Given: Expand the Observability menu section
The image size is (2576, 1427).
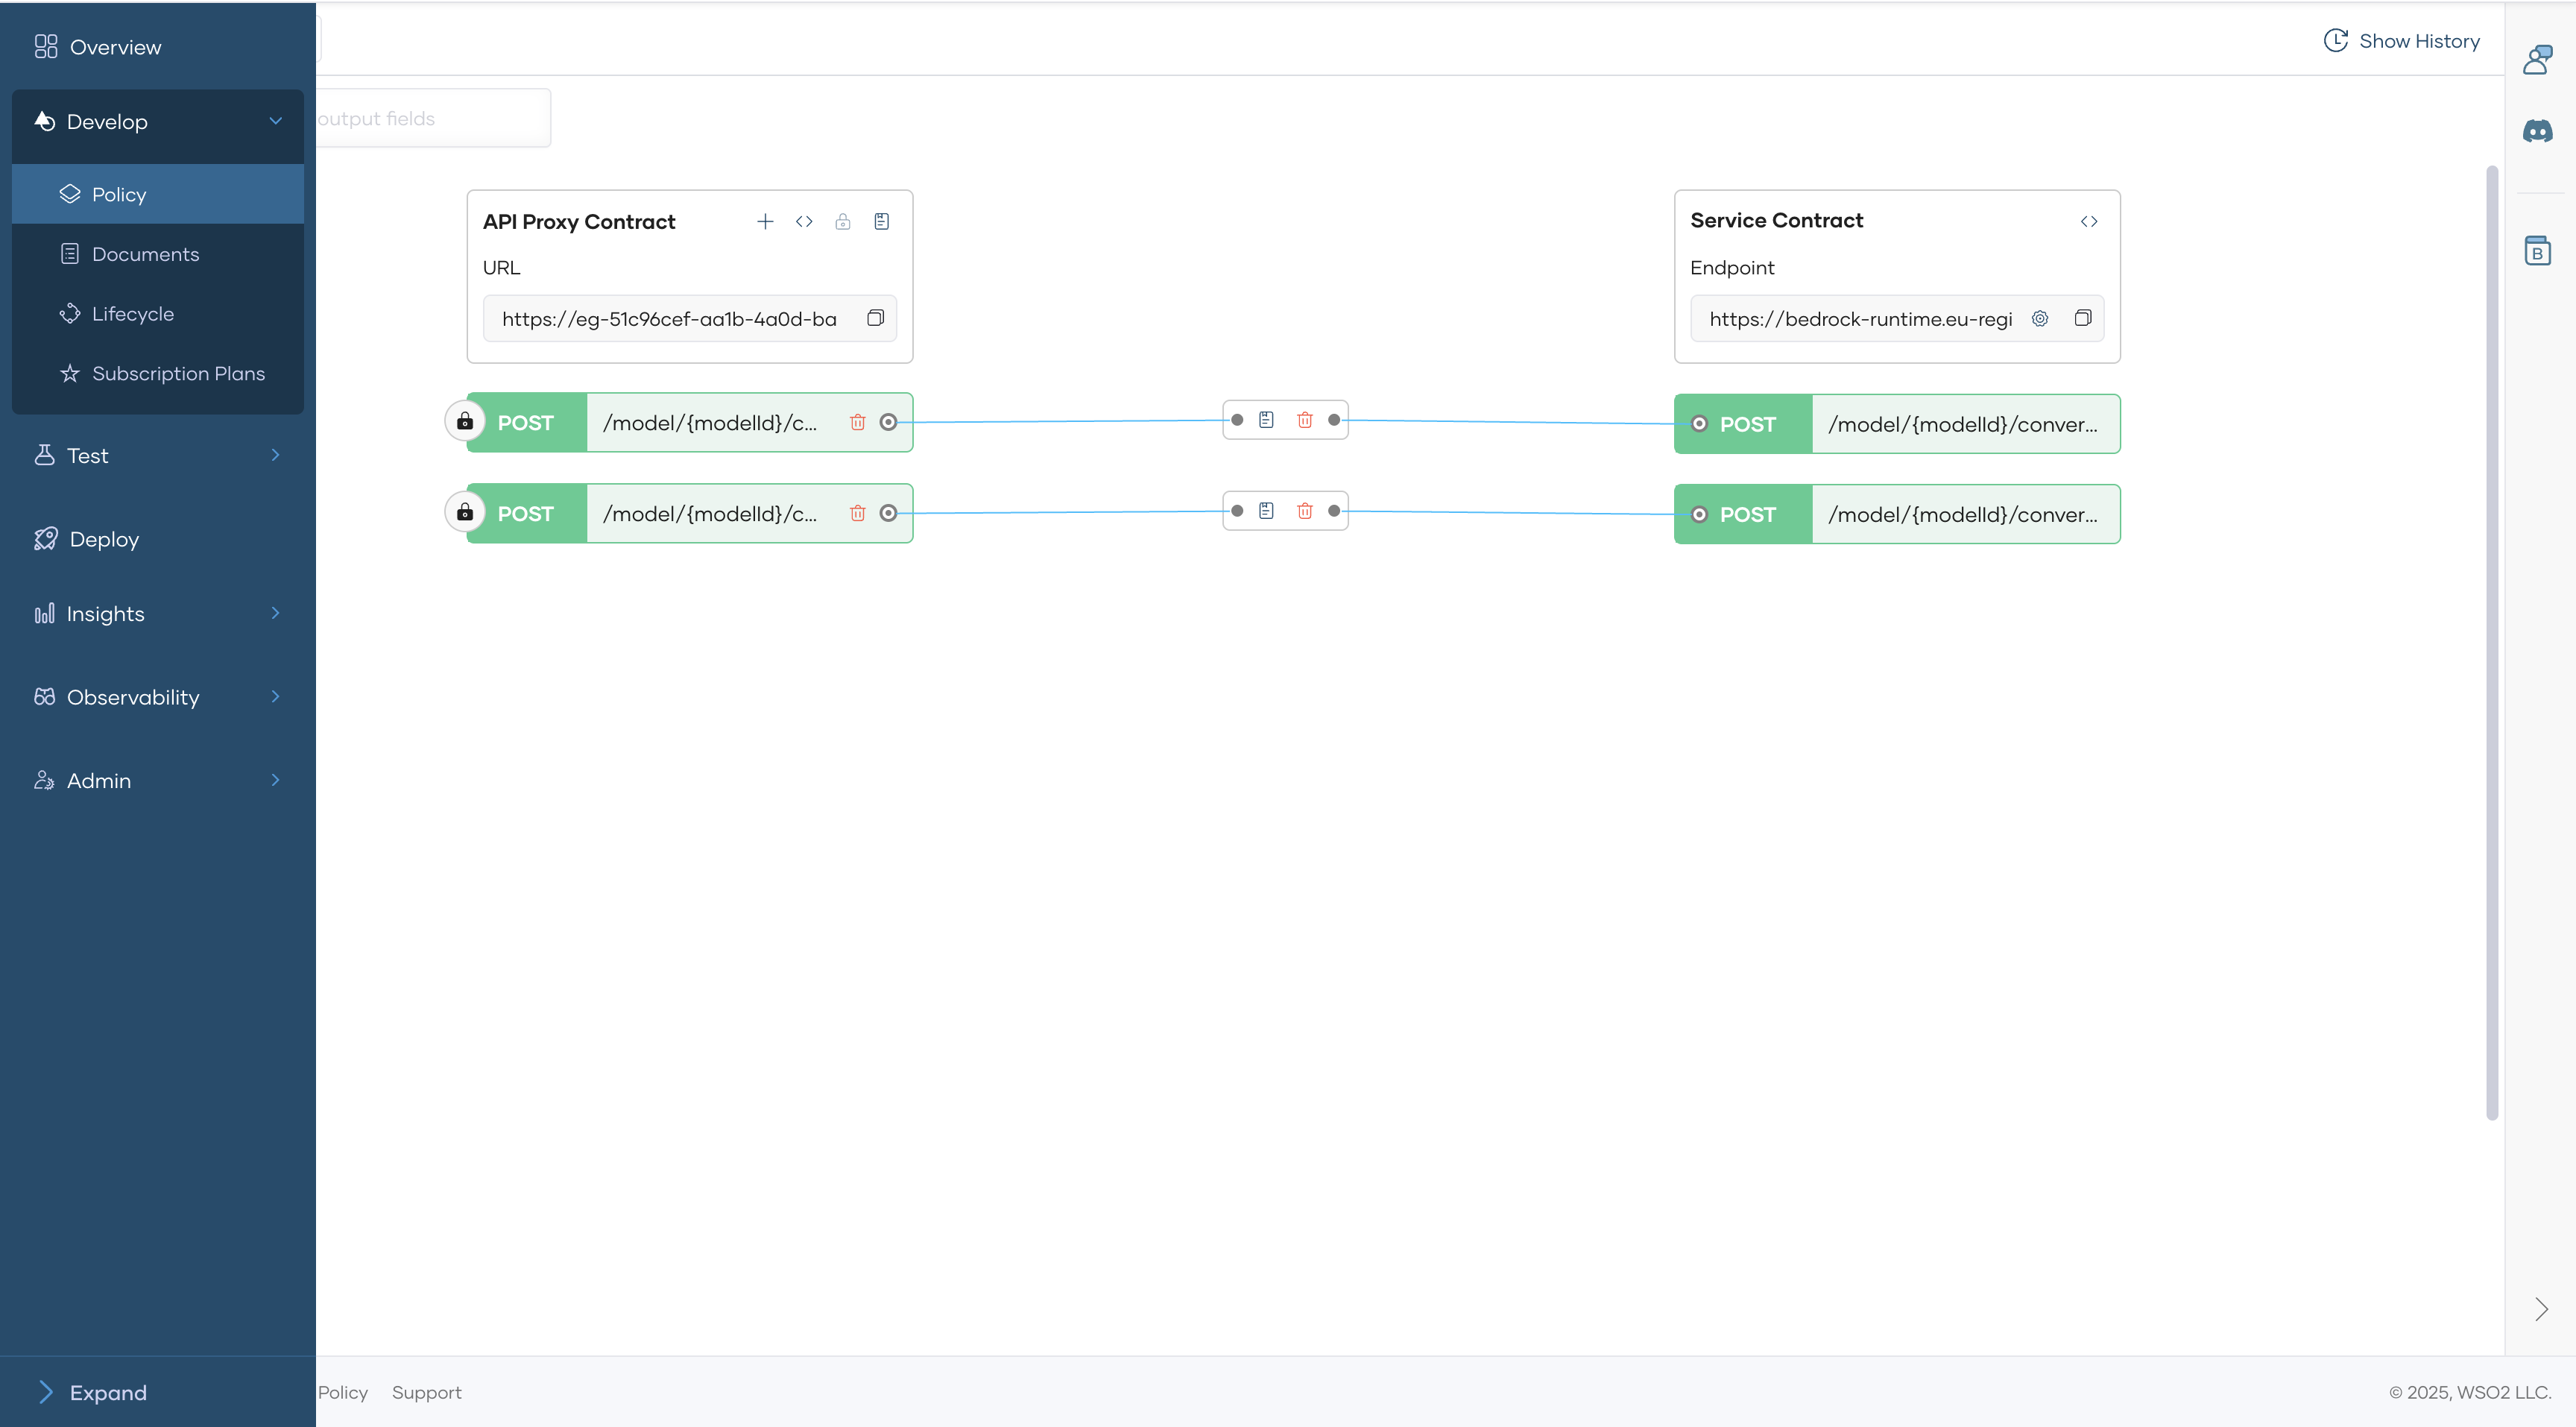Looking at the screenshot, I should pos(275,696).
